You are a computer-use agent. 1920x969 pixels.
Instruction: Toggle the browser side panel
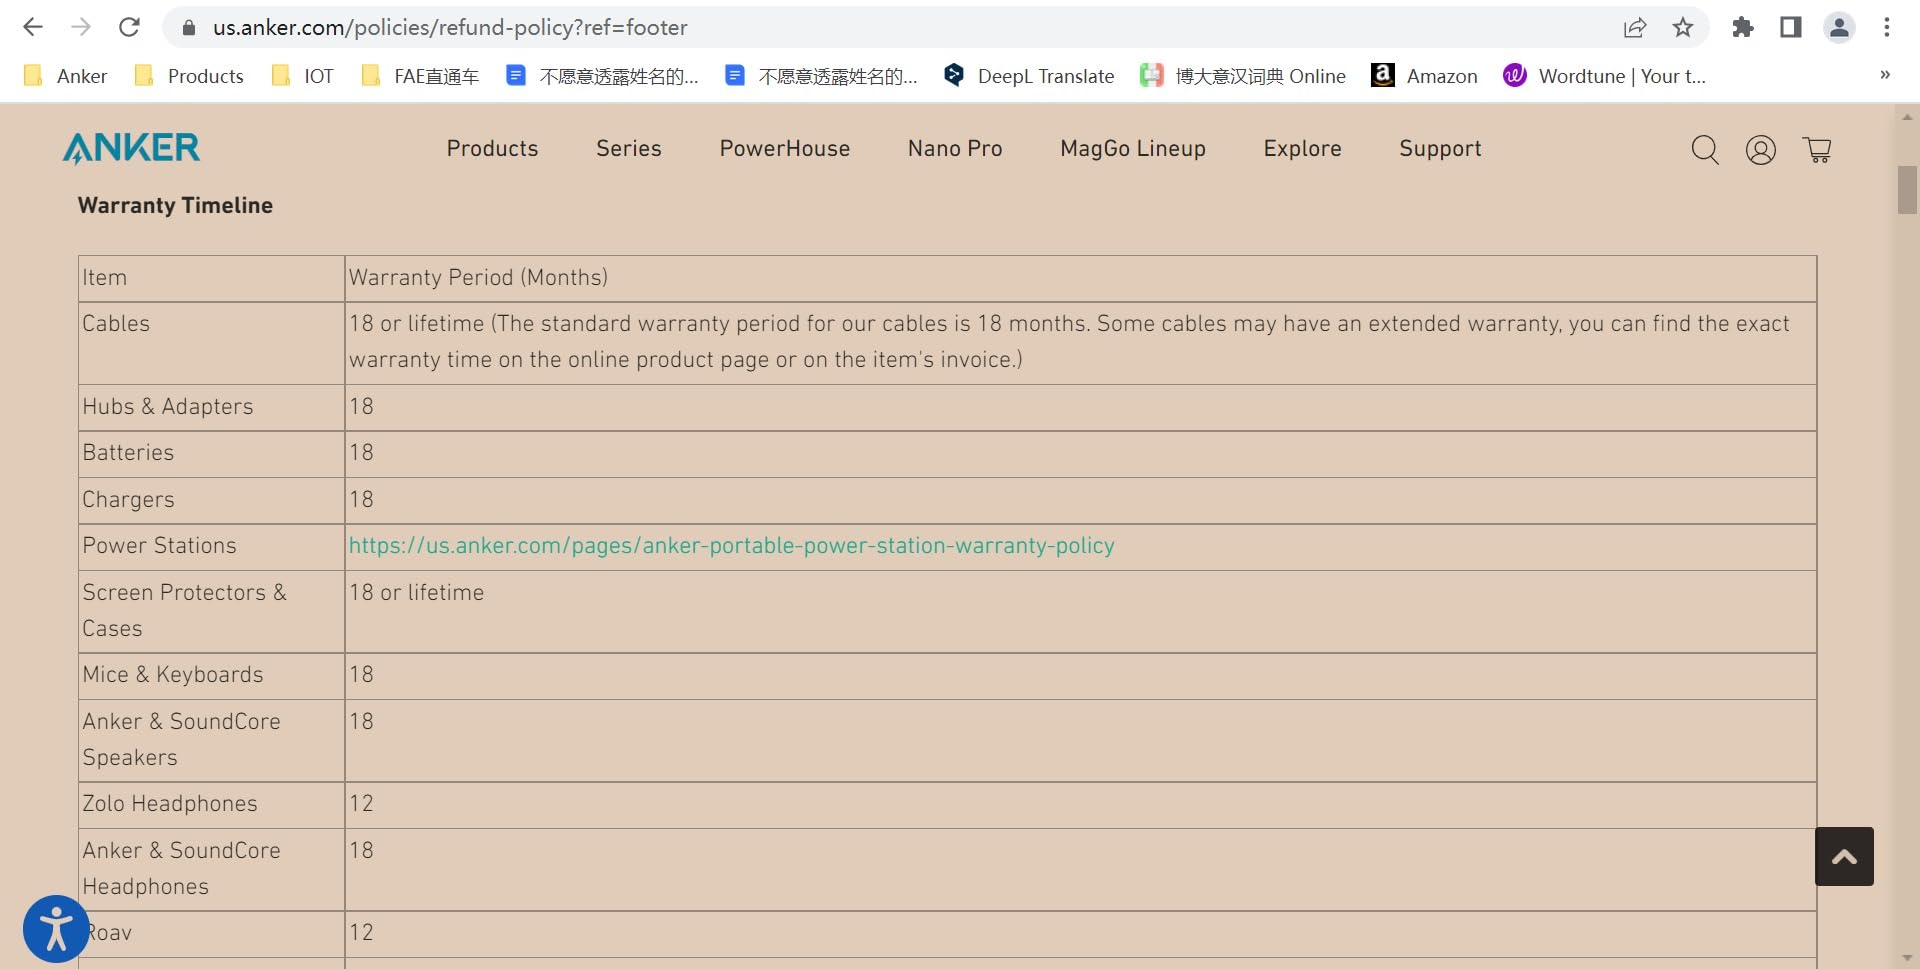(1791, 27)
